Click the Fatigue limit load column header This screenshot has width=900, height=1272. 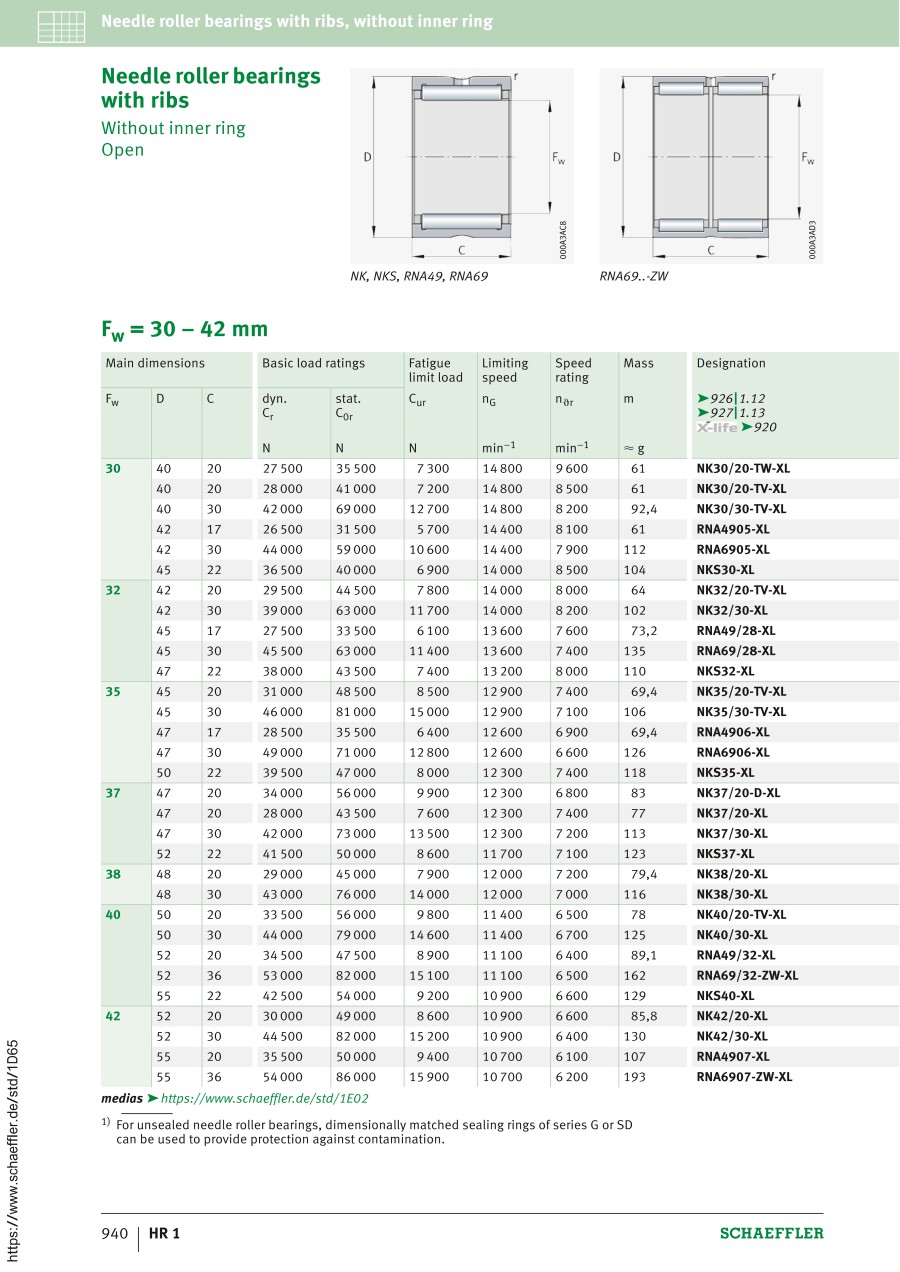click(435, 370)
